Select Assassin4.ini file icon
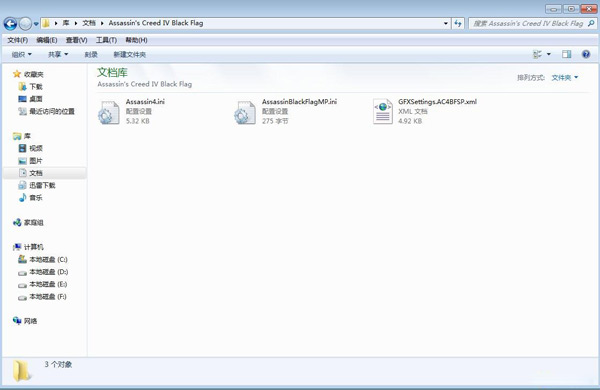The image size is (600, 390). [109, 112]
